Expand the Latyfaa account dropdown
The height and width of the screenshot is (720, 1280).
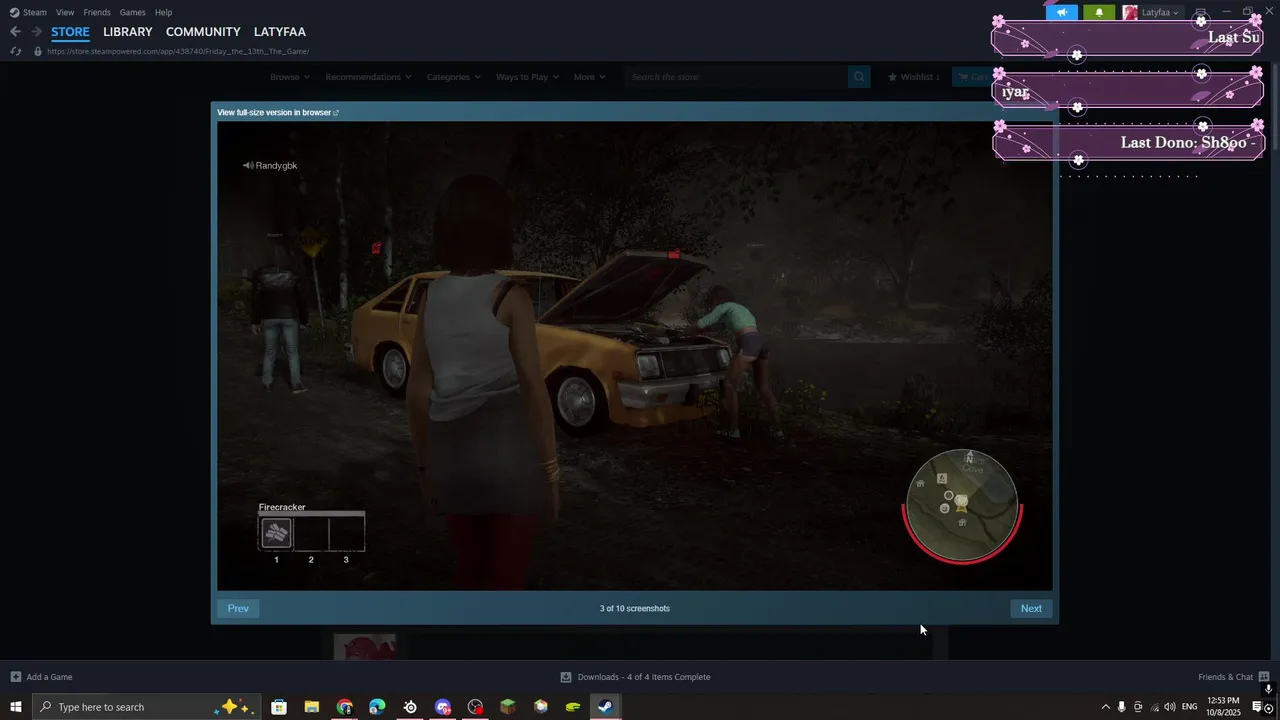(1160, 12)
